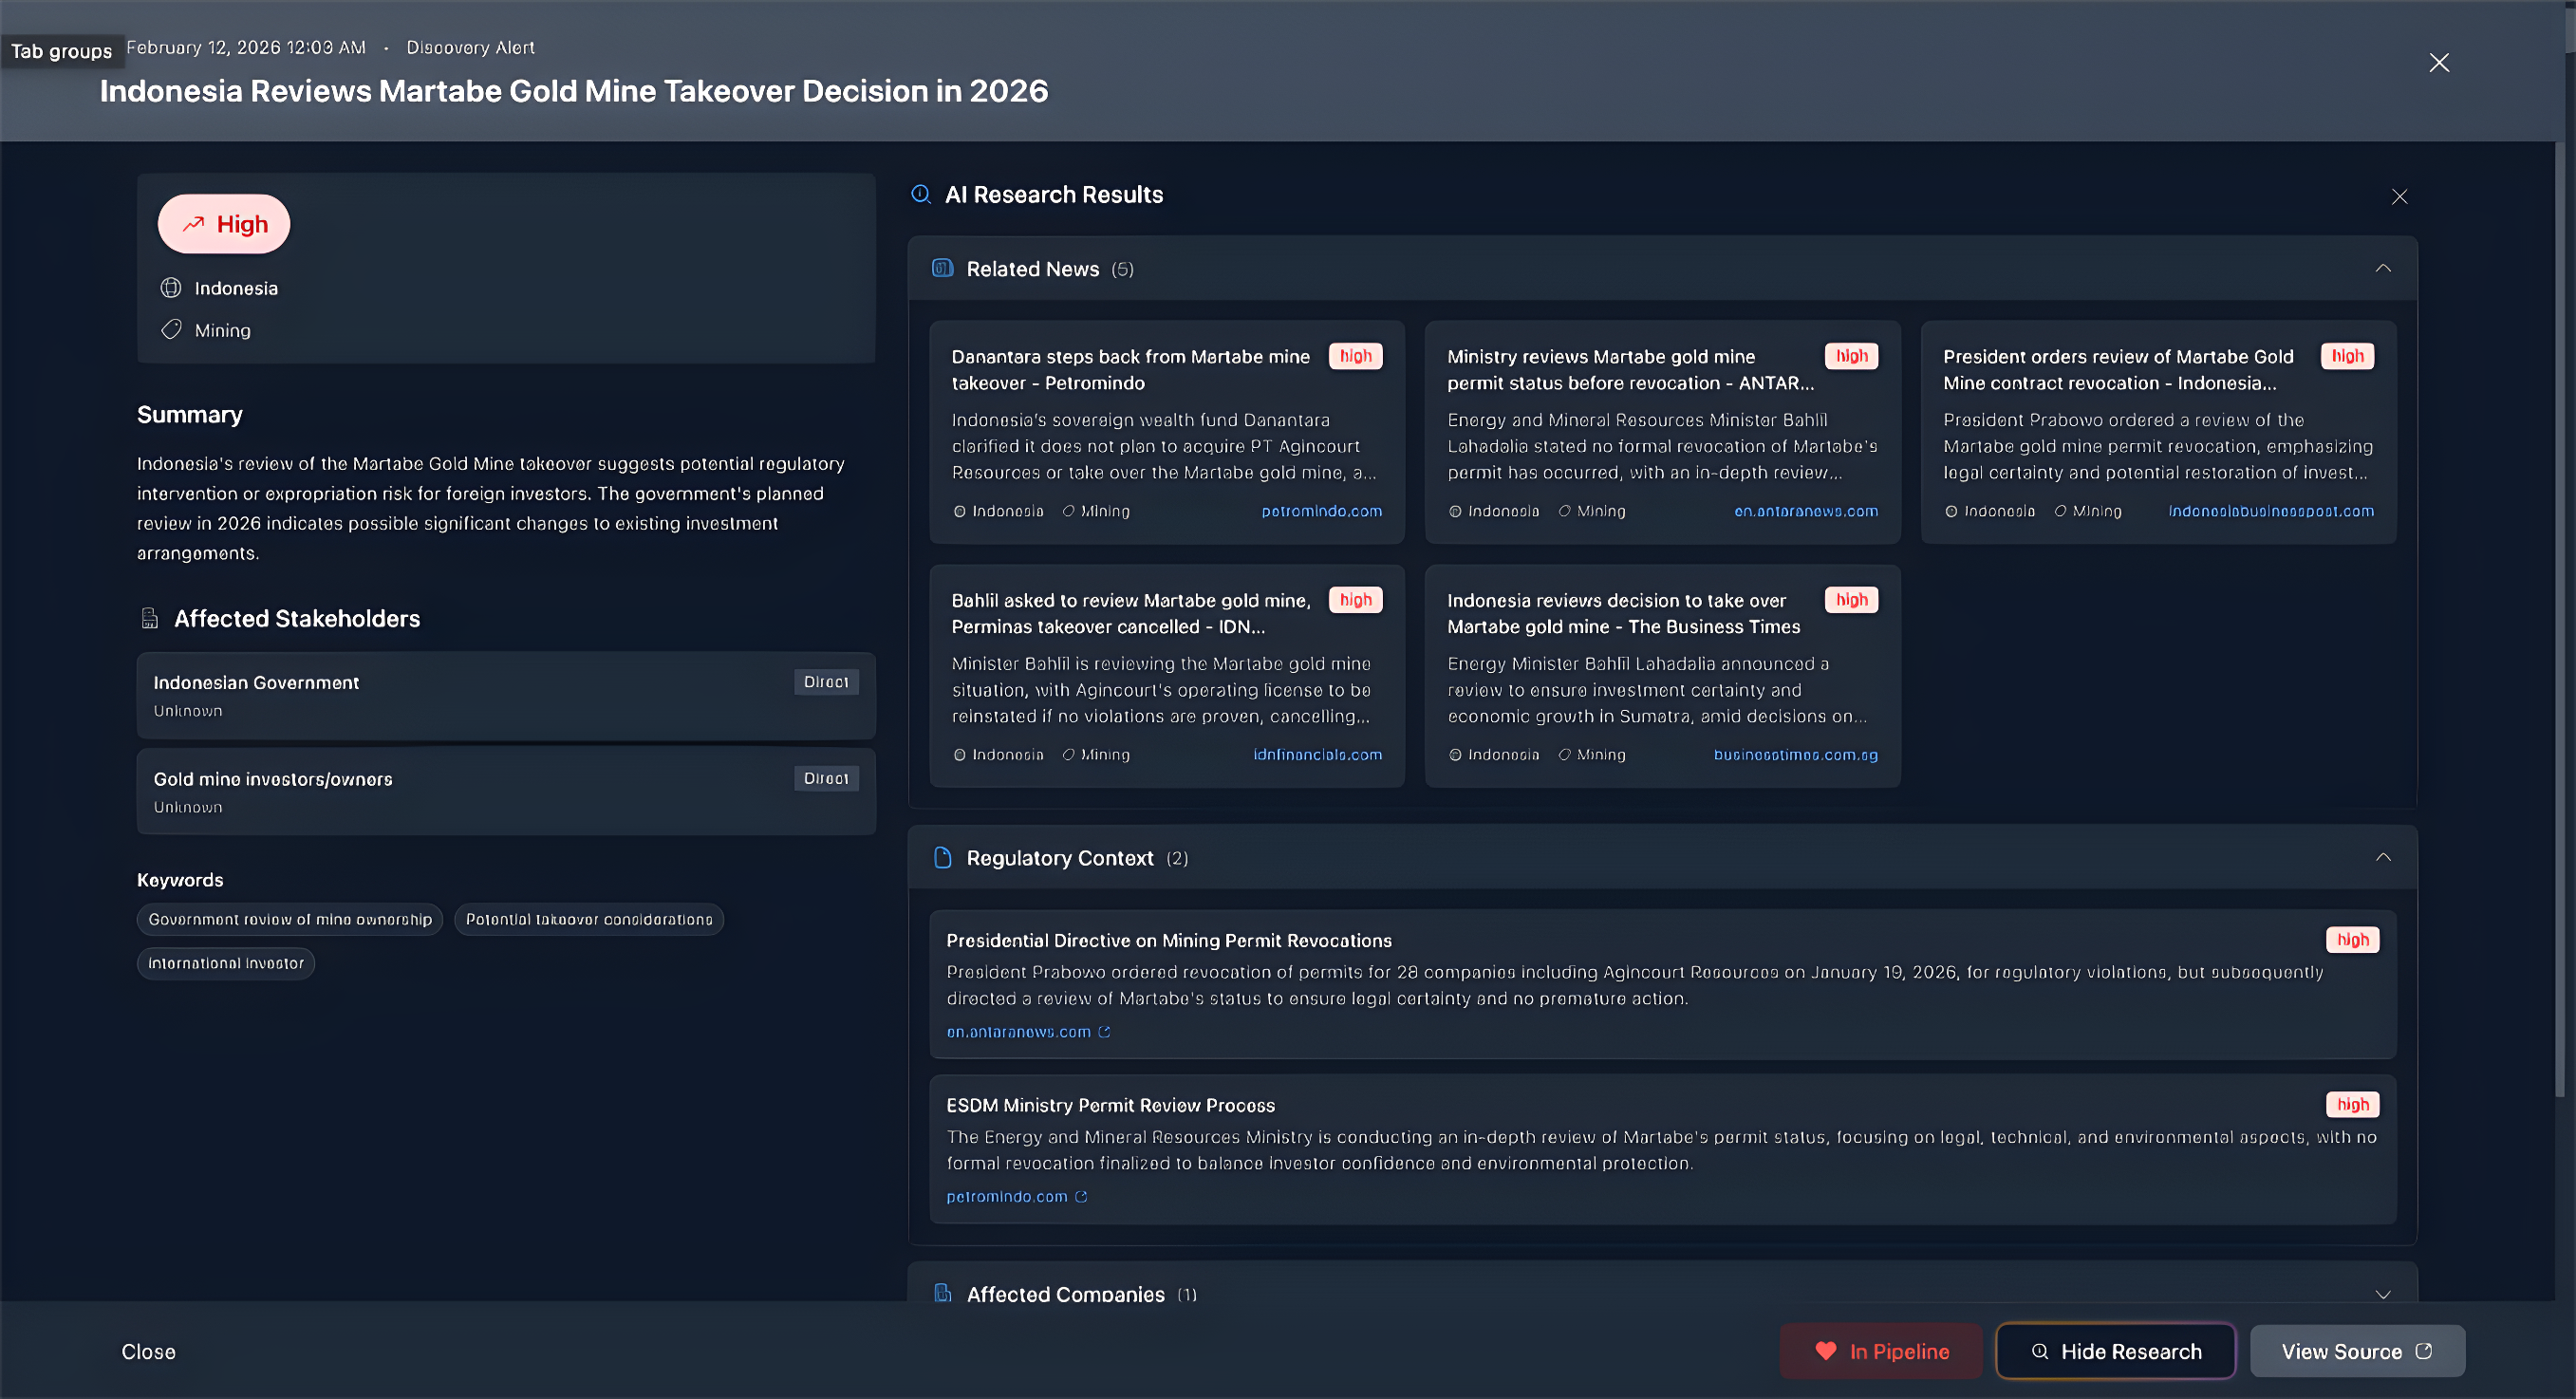The width and height of the screenshot is (2576, 1399).
Task: Click the Affected Stakeholders icon
Action: click(x=149, y=618)
